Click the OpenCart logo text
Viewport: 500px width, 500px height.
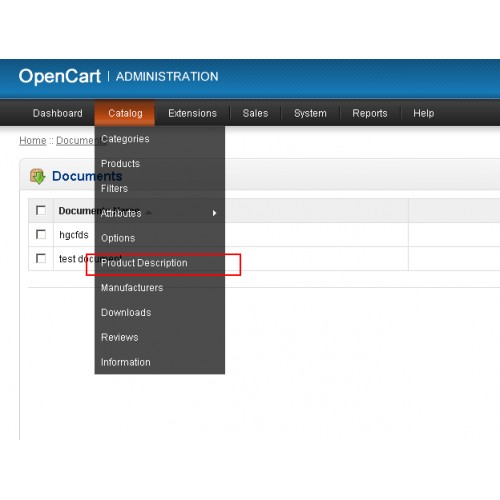pos(60,76)
